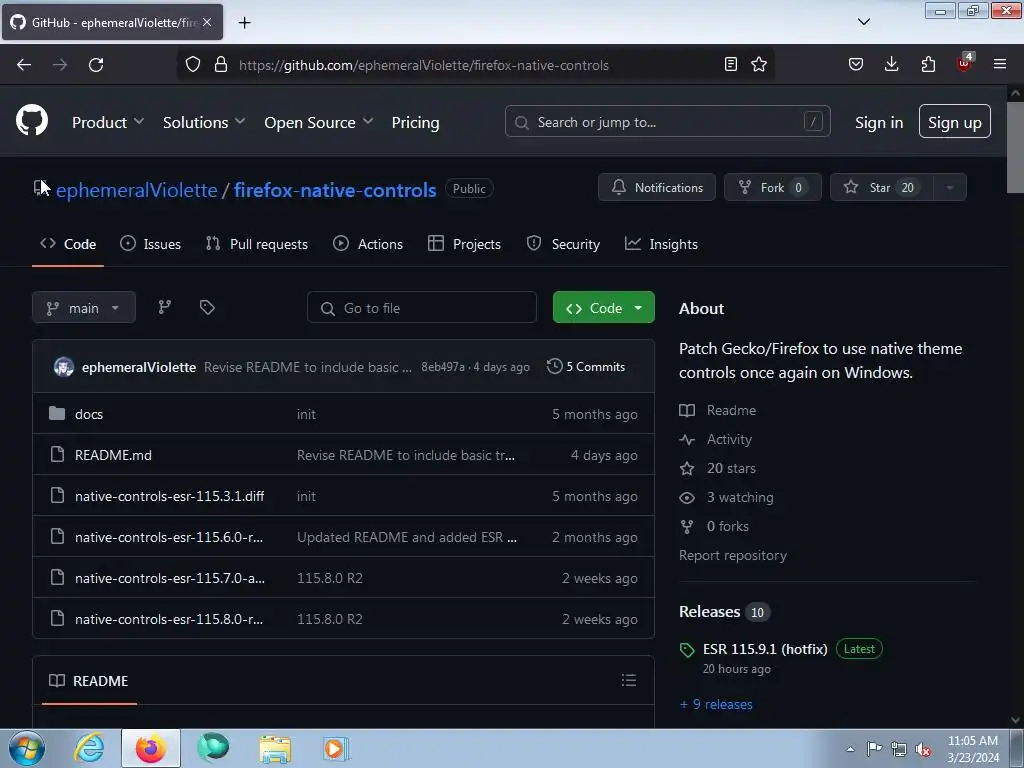Open the README outline list icon

(629, 680)
